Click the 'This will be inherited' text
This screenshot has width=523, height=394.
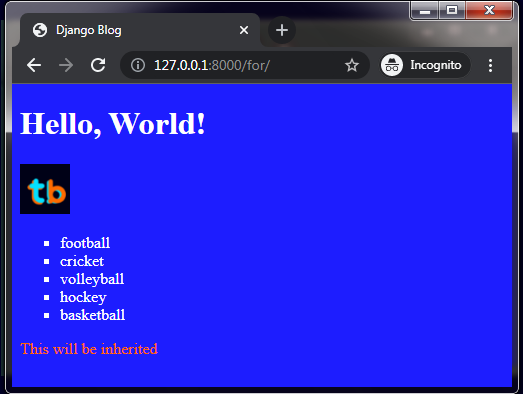click(x=89, y=349)
